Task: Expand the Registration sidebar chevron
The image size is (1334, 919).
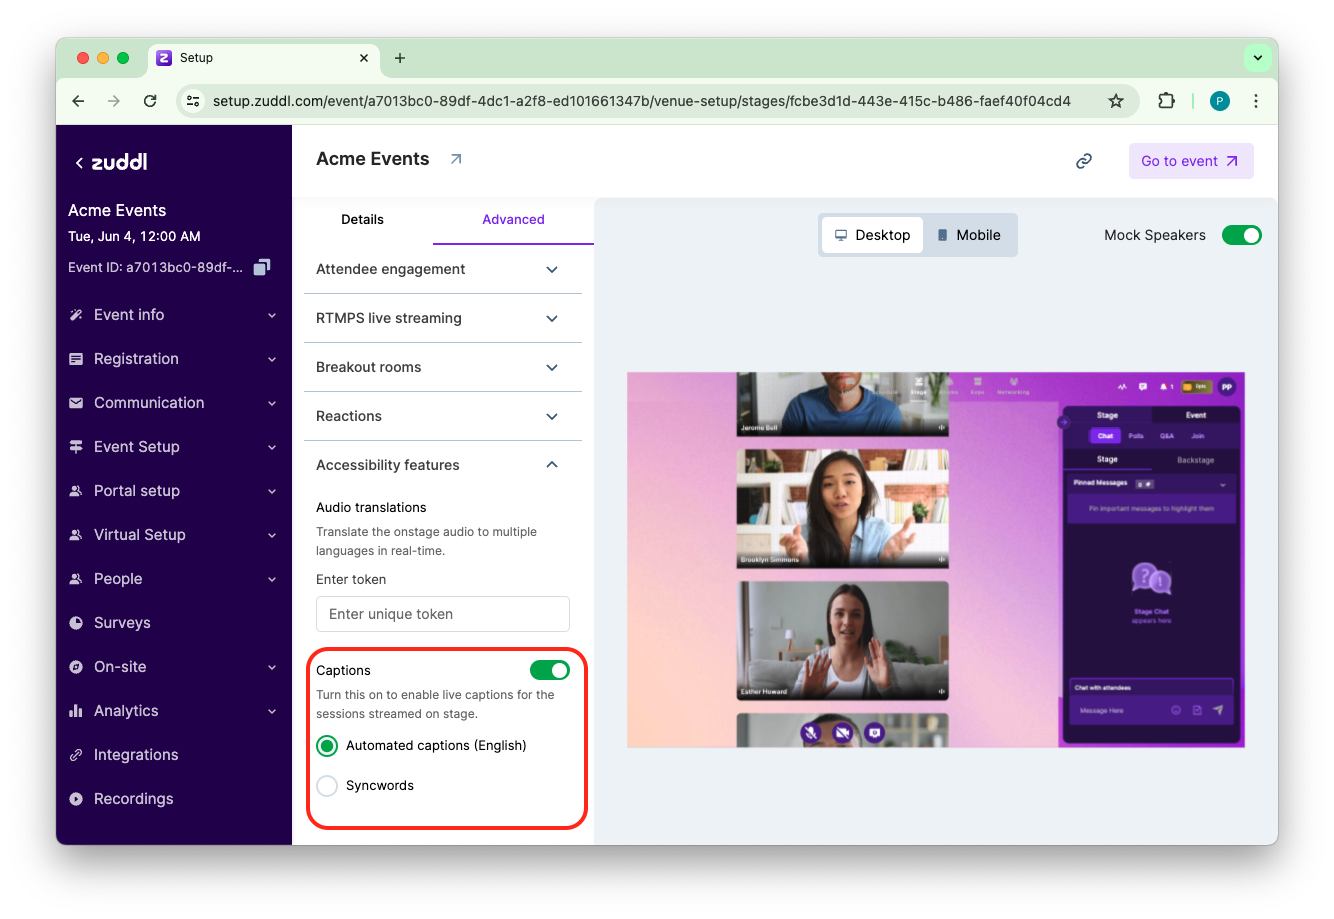Action: 272,360
